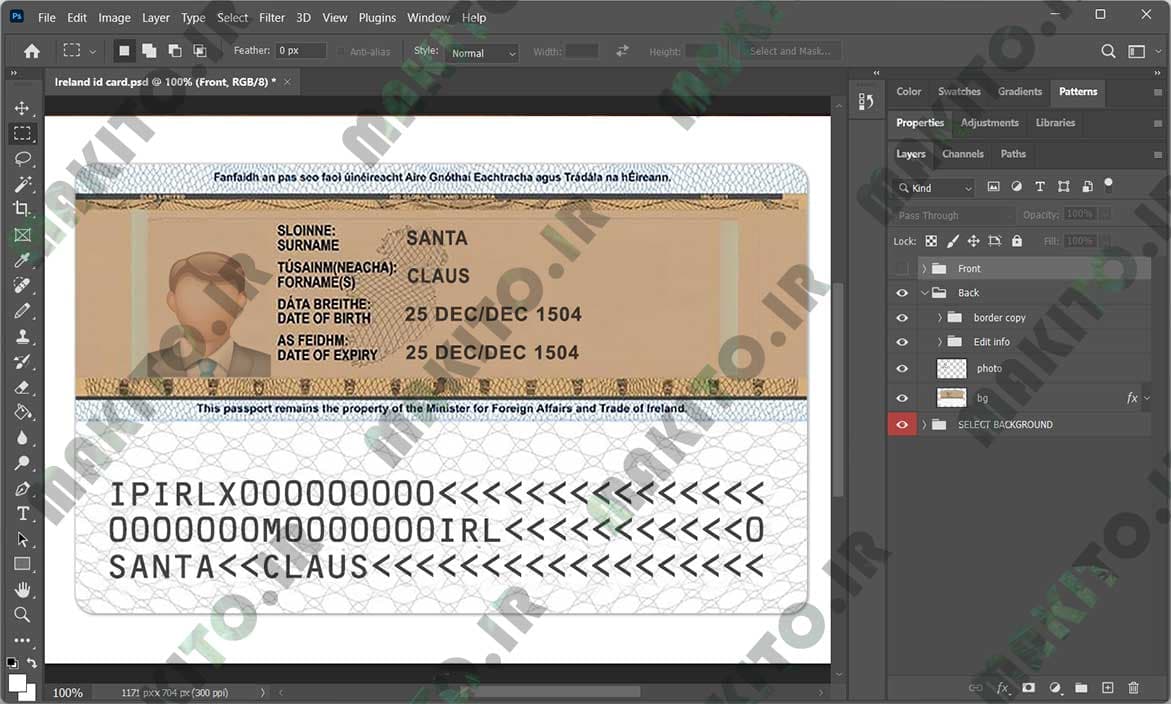Screen dimensions: 1171x704
Task: Expand the border copy group
Action: tap(940, 317)
